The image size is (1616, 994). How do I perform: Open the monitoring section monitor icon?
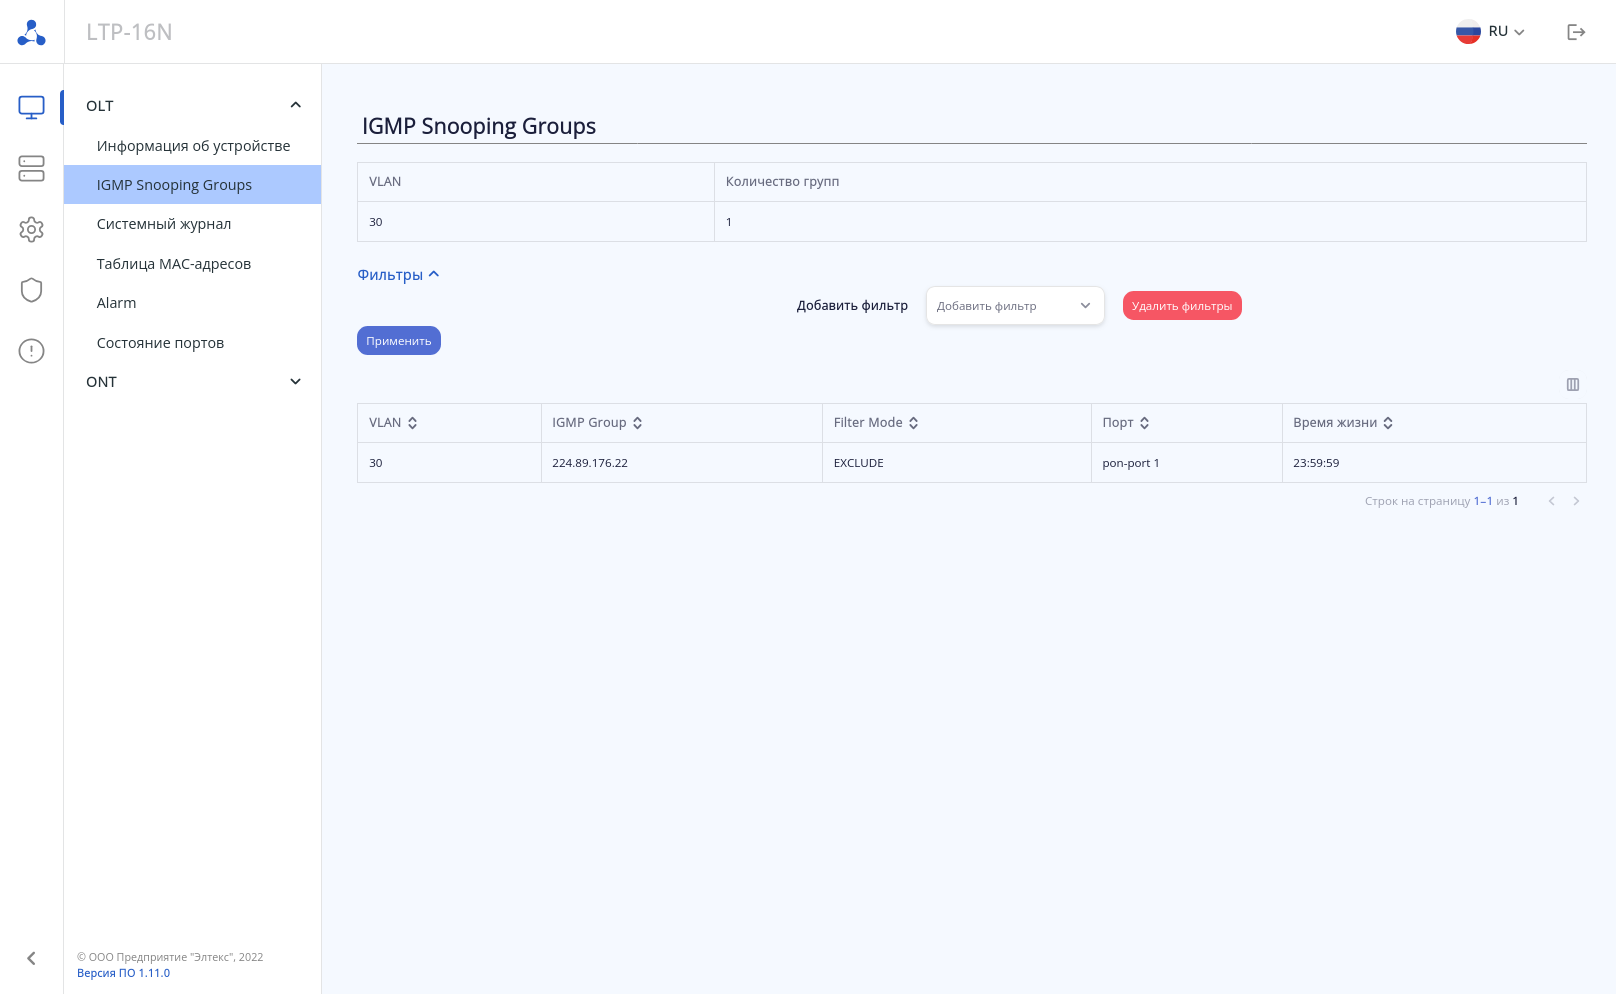[31, 107]
